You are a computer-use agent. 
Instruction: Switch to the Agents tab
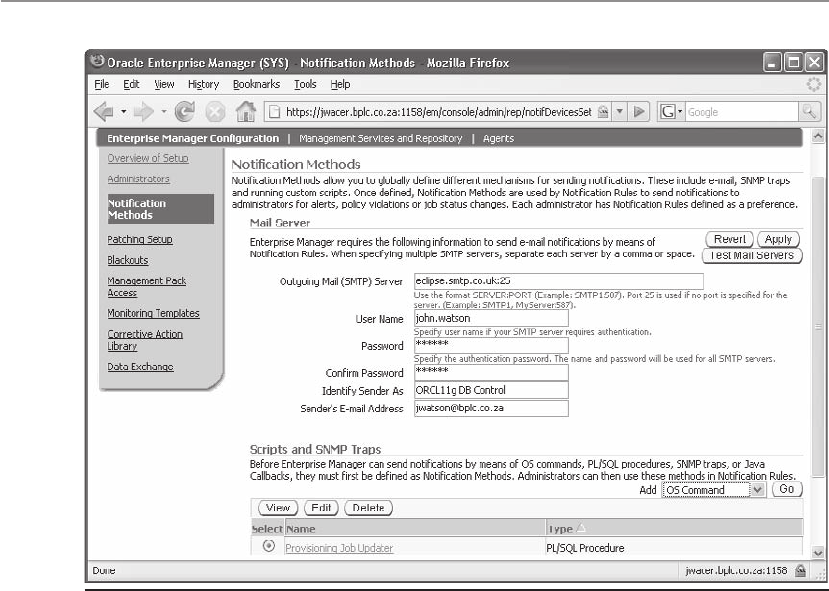pyautogui.click(x=498, y=138)
